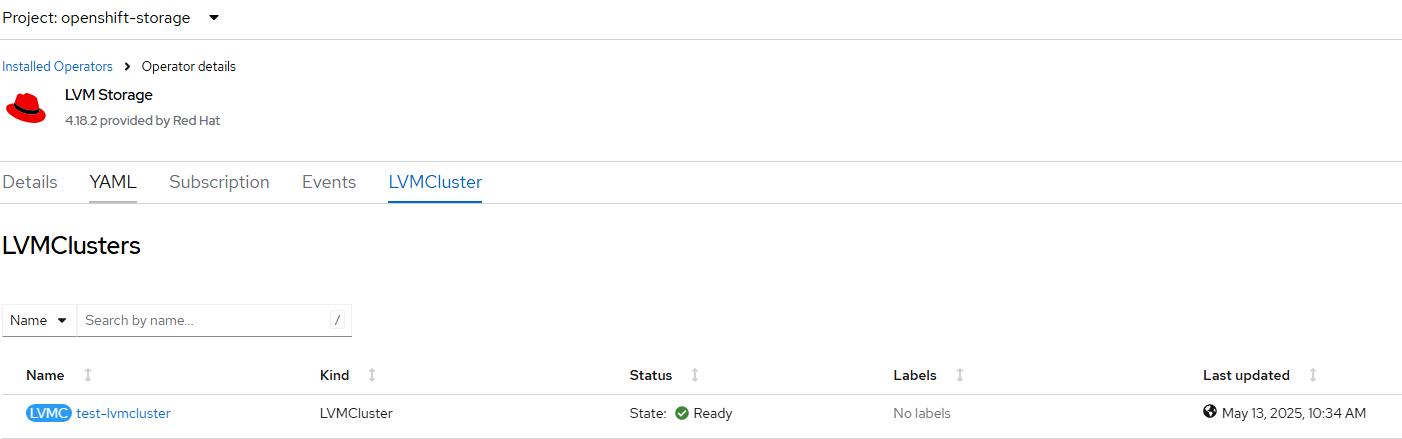Image resolution: width=1402 pixels, height=439 pixels.
Task: Open the Name filter type dropdown
Action: [x=39, y=320]
